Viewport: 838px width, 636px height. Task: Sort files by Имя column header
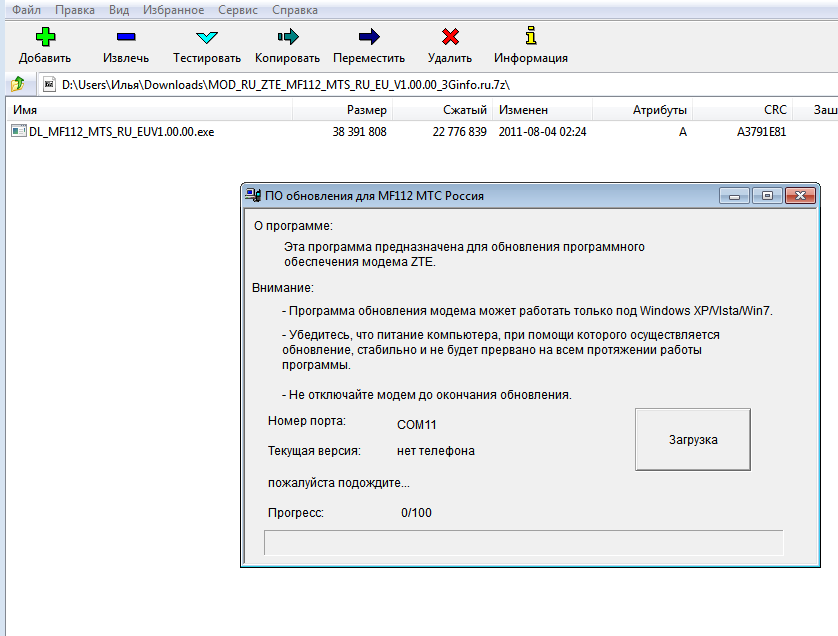[150, 110]
